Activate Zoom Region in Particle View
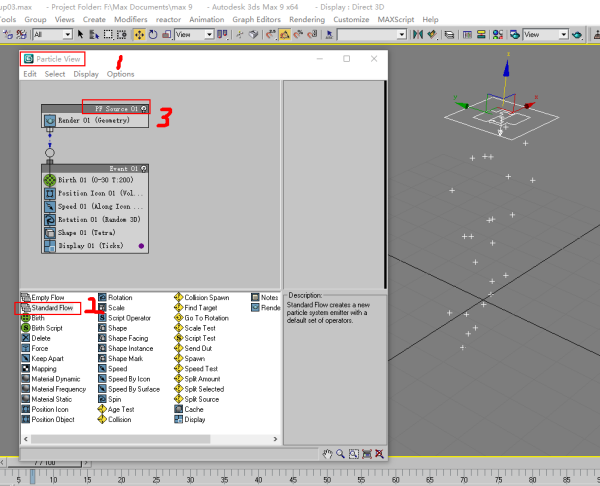 tap(354, 454)
